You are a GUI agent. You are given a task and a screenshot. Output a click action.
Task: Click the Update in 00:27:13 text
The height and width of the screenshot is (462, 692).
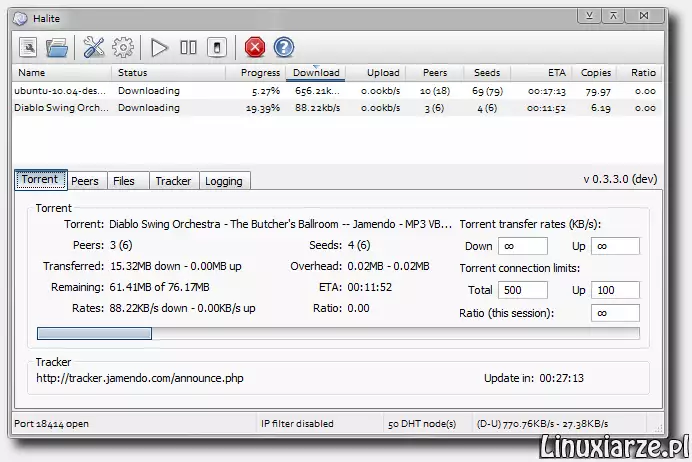[x=534, y=378]
